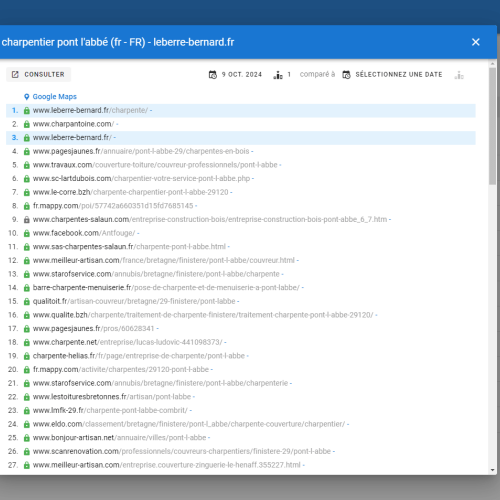Open result 18 www.charpente.net link
500x500 pixels.
pyautogui.click(x=127, y=343)
